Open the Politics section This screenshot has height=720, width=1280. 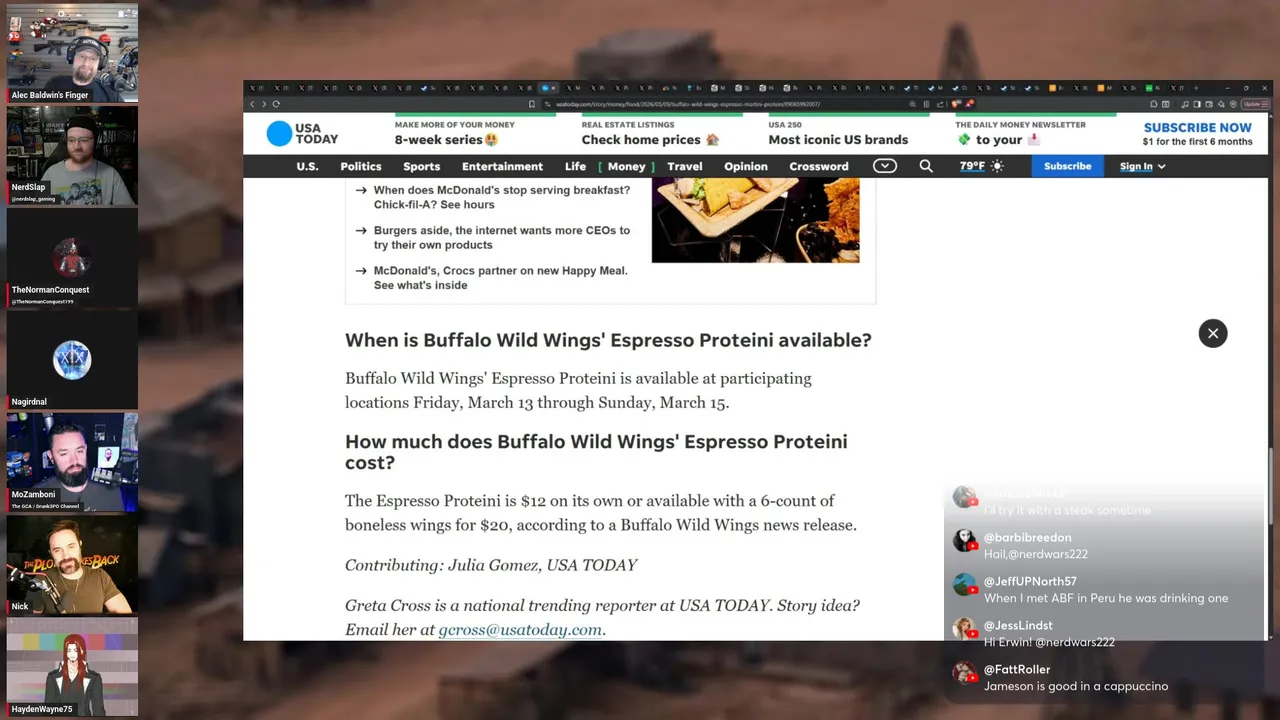(x=361, y=166)
